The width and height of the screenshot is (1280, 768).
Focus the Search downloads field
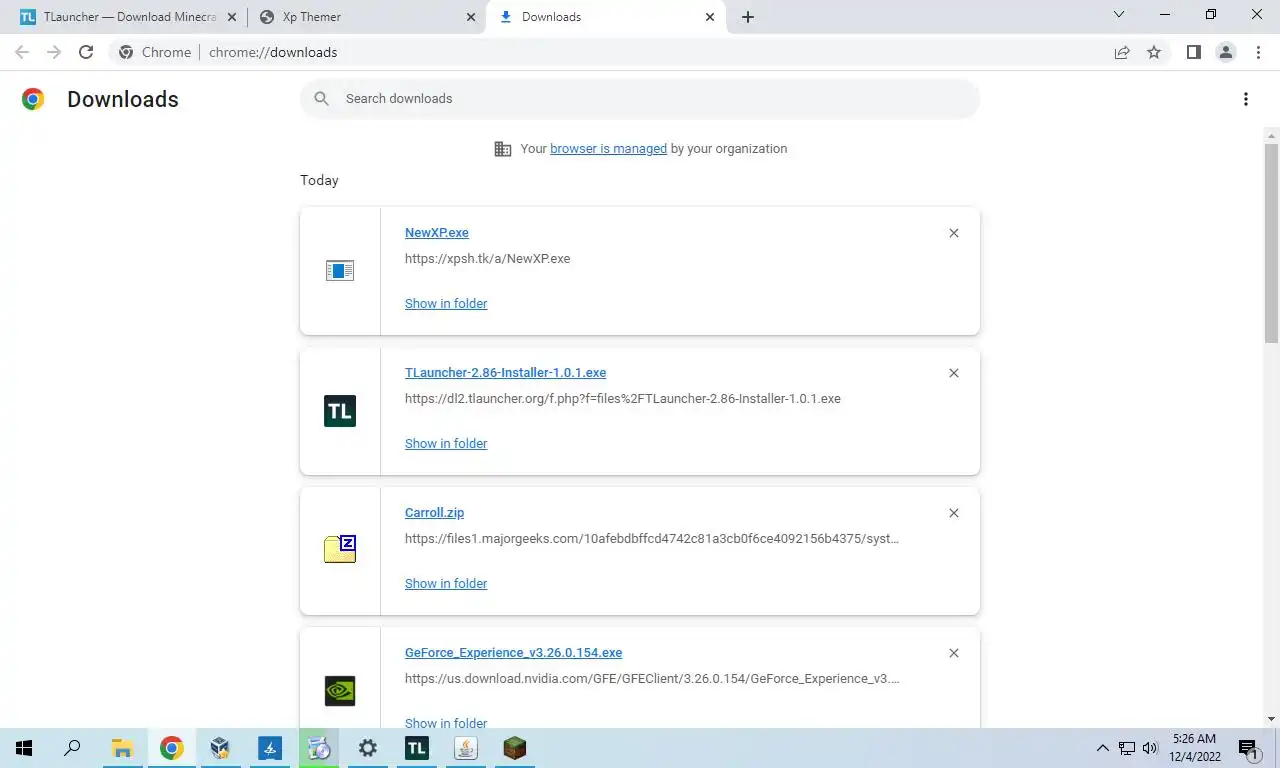640,99
